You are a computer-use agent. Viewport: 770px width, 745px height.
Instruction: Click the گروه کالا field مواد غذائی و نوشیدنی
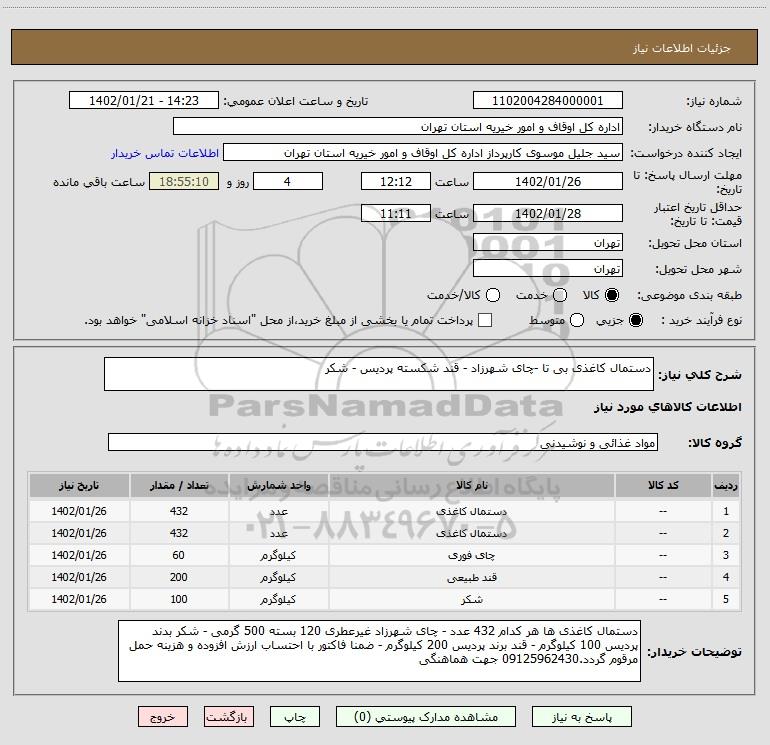pos(383,442)
